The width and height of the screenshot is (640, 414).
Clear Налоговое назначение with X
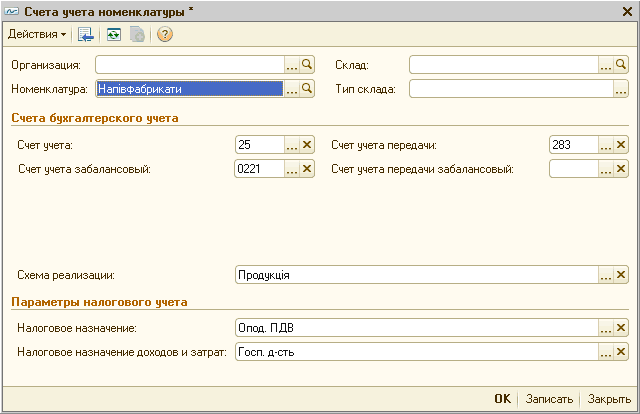(x=621, y=327)
